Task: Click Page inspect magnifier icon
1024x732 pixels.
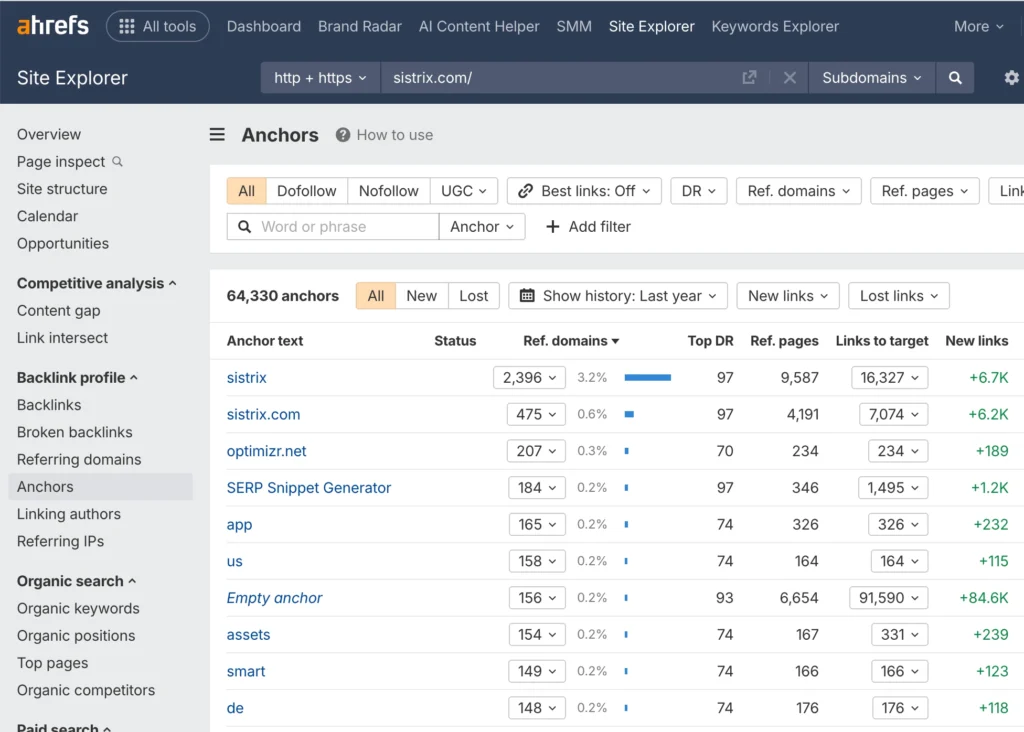Action: click(118, 161)
